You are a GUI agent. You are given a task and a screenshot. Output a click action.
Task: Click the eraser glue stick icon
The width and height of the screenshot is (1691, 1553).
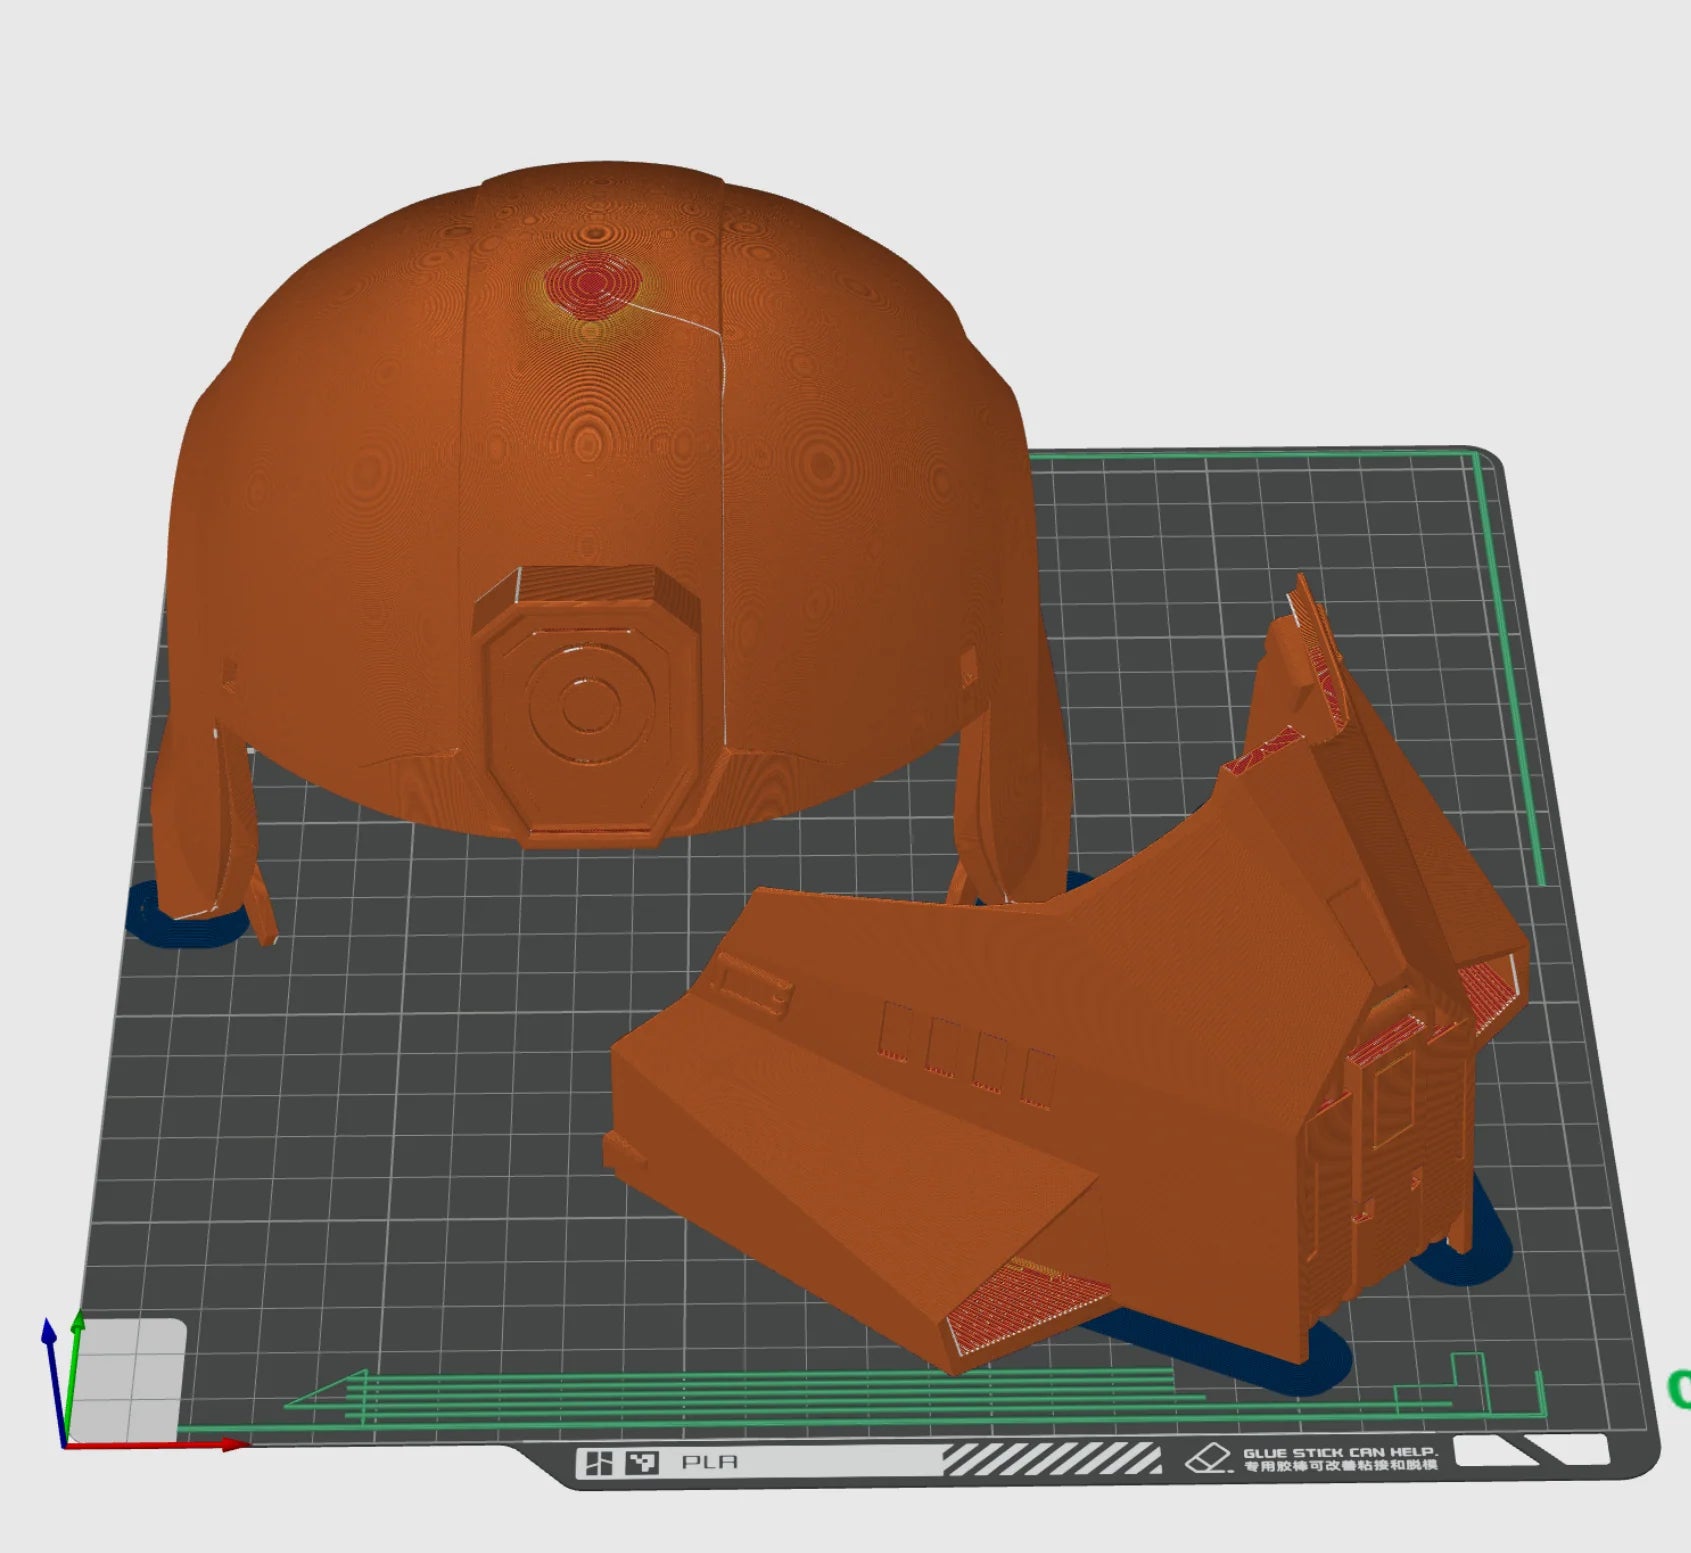[1207, 1459]
